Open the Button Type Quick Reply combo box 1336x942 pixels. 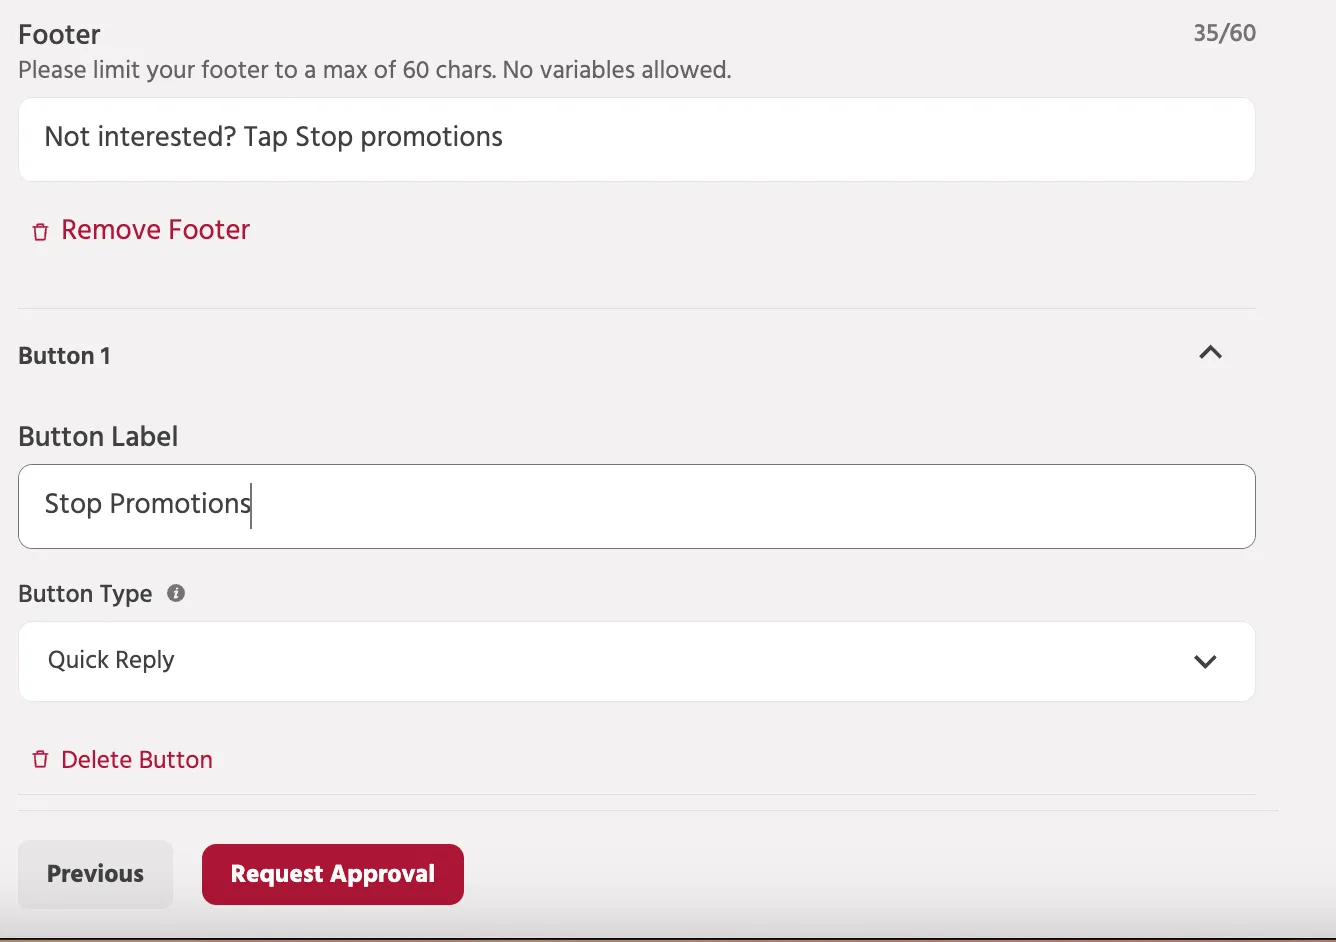coord(637,661)
